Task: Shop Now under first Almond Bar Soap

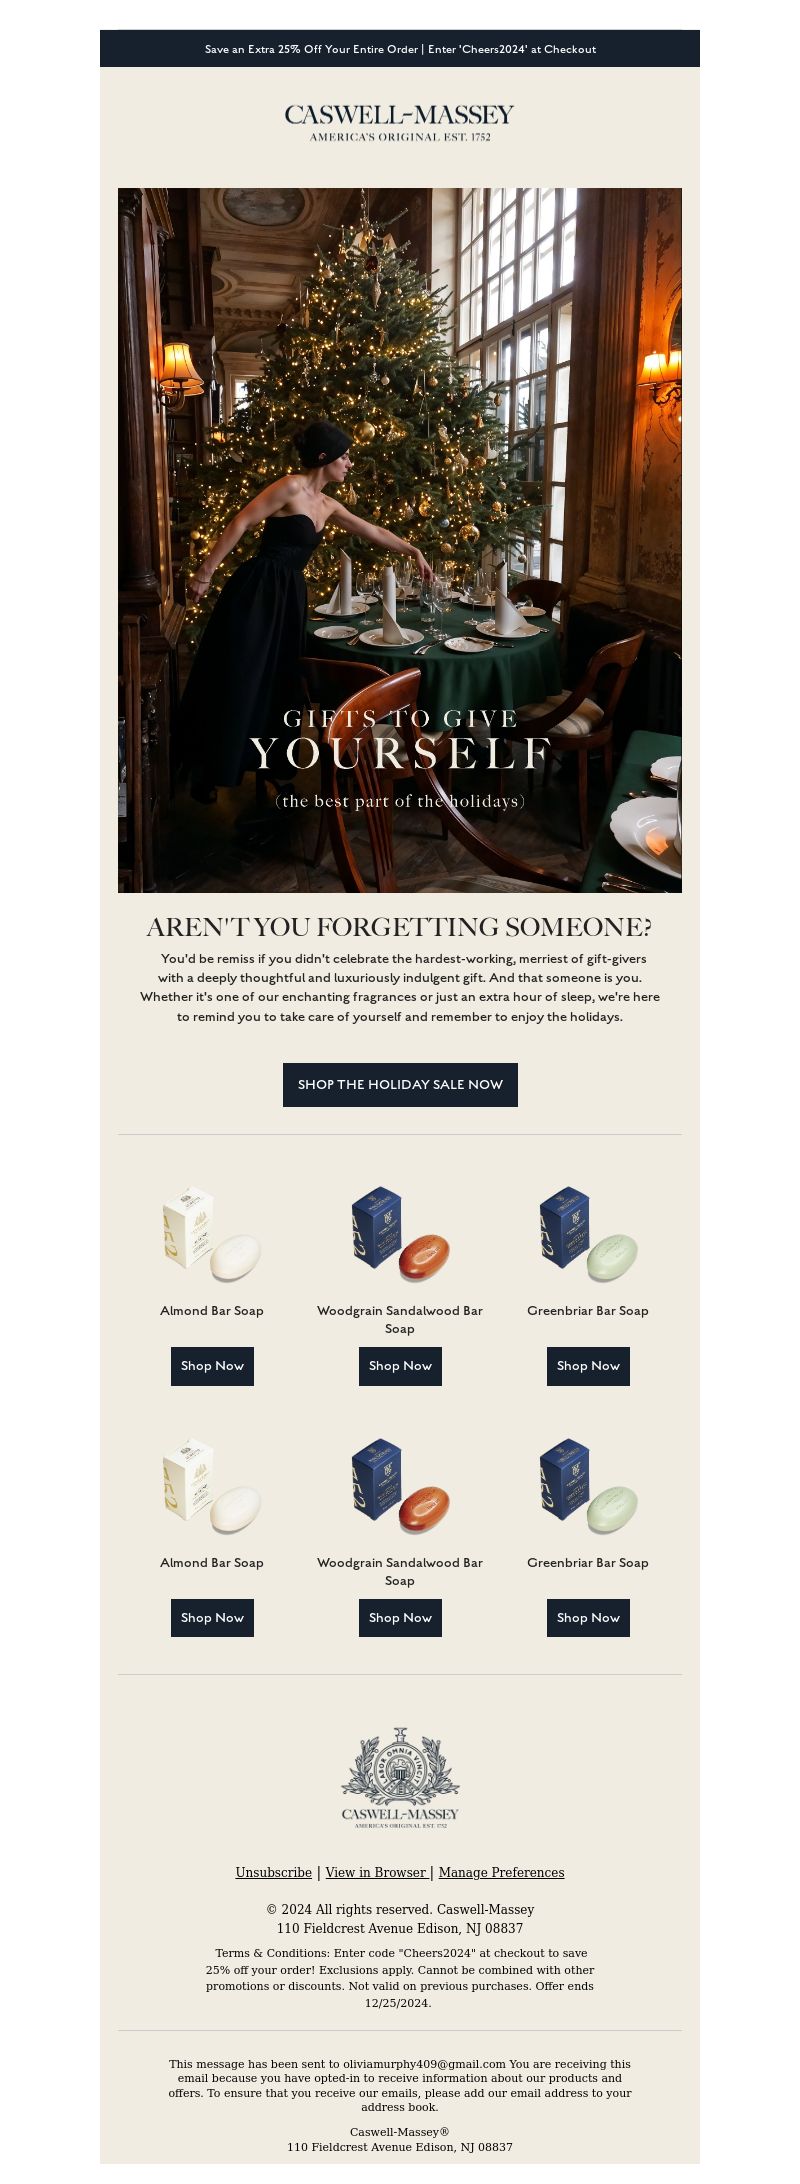Action: [x=212, y=1366]
